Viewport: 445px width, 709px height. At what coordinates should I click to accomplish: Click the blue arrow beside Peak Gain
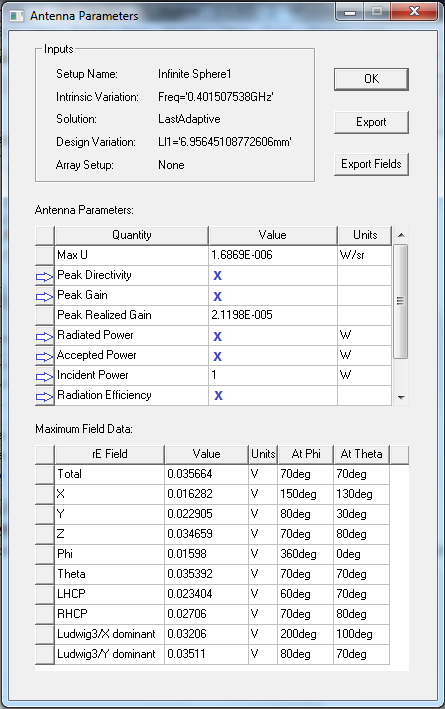pos(44,297)
